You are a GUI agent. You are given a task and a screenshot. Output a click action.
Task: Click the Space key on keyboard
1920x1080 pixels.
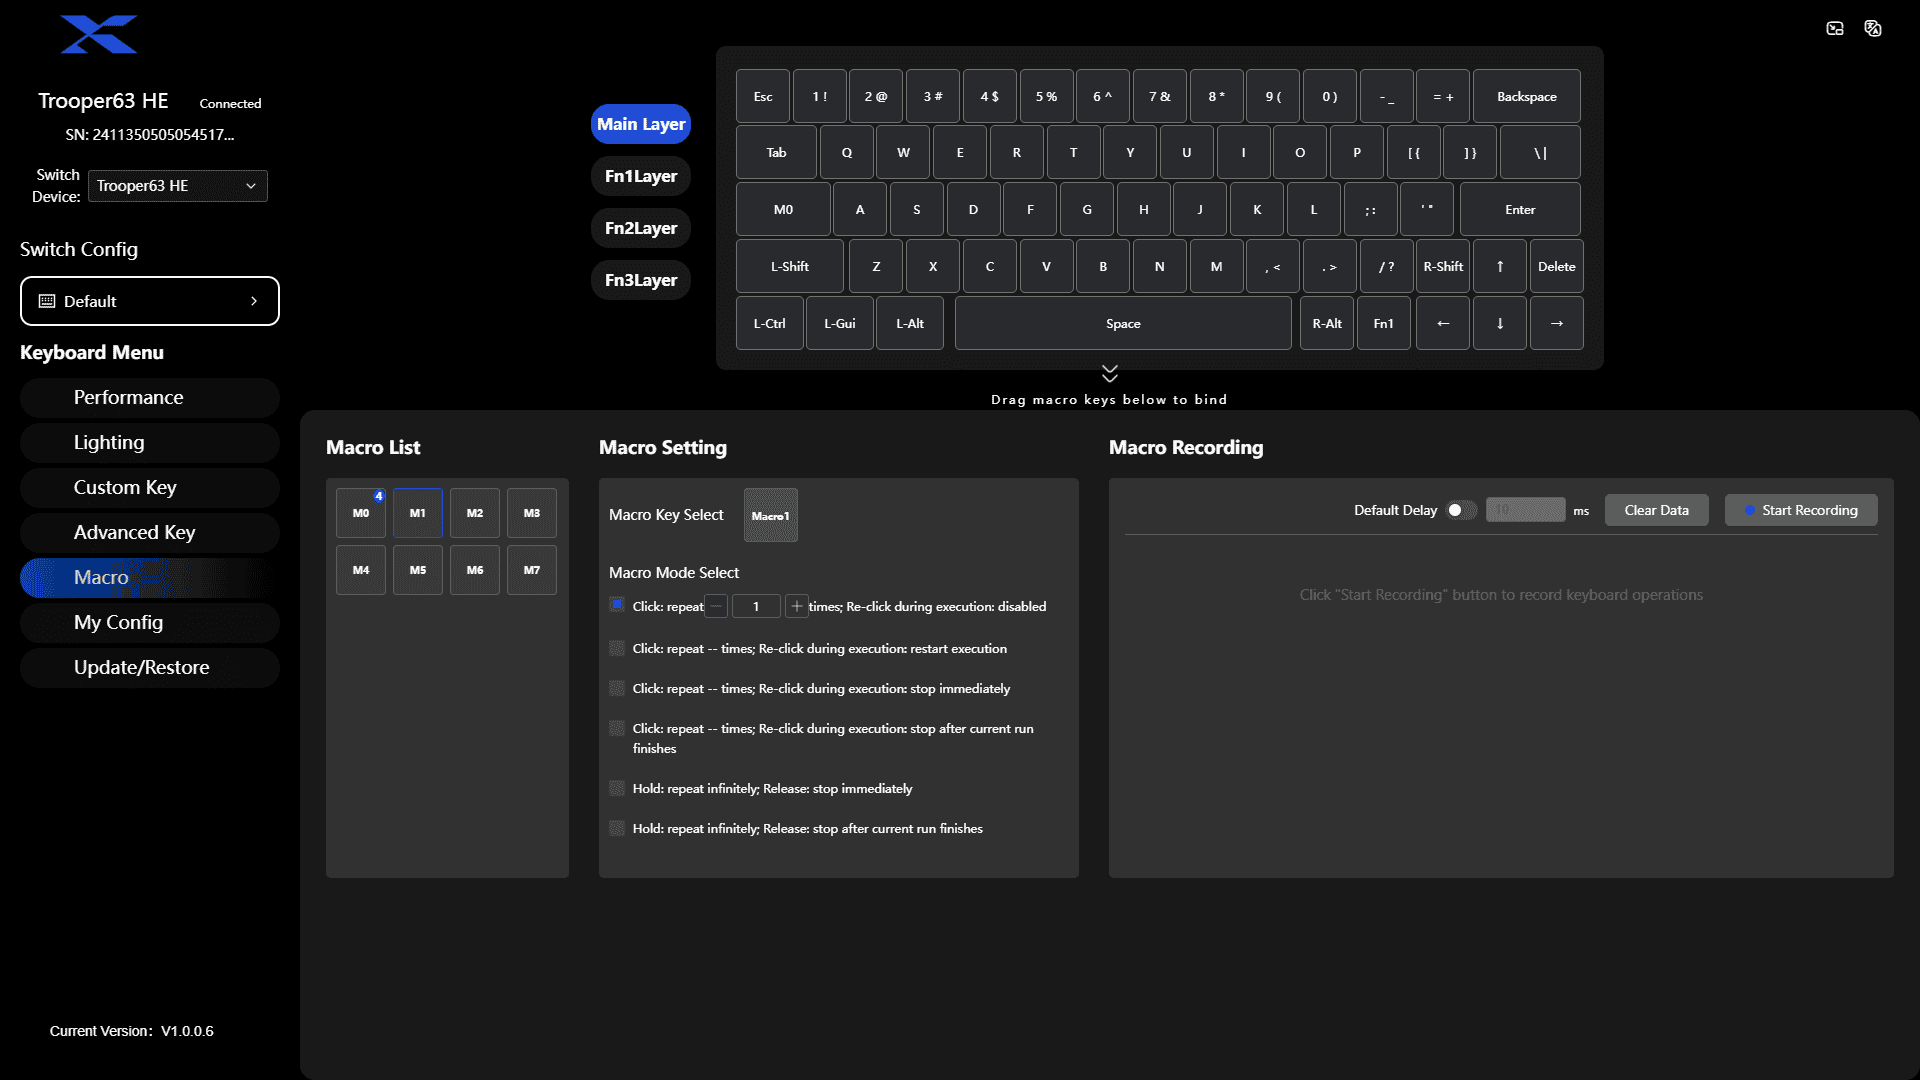(x=1123, y=323)
